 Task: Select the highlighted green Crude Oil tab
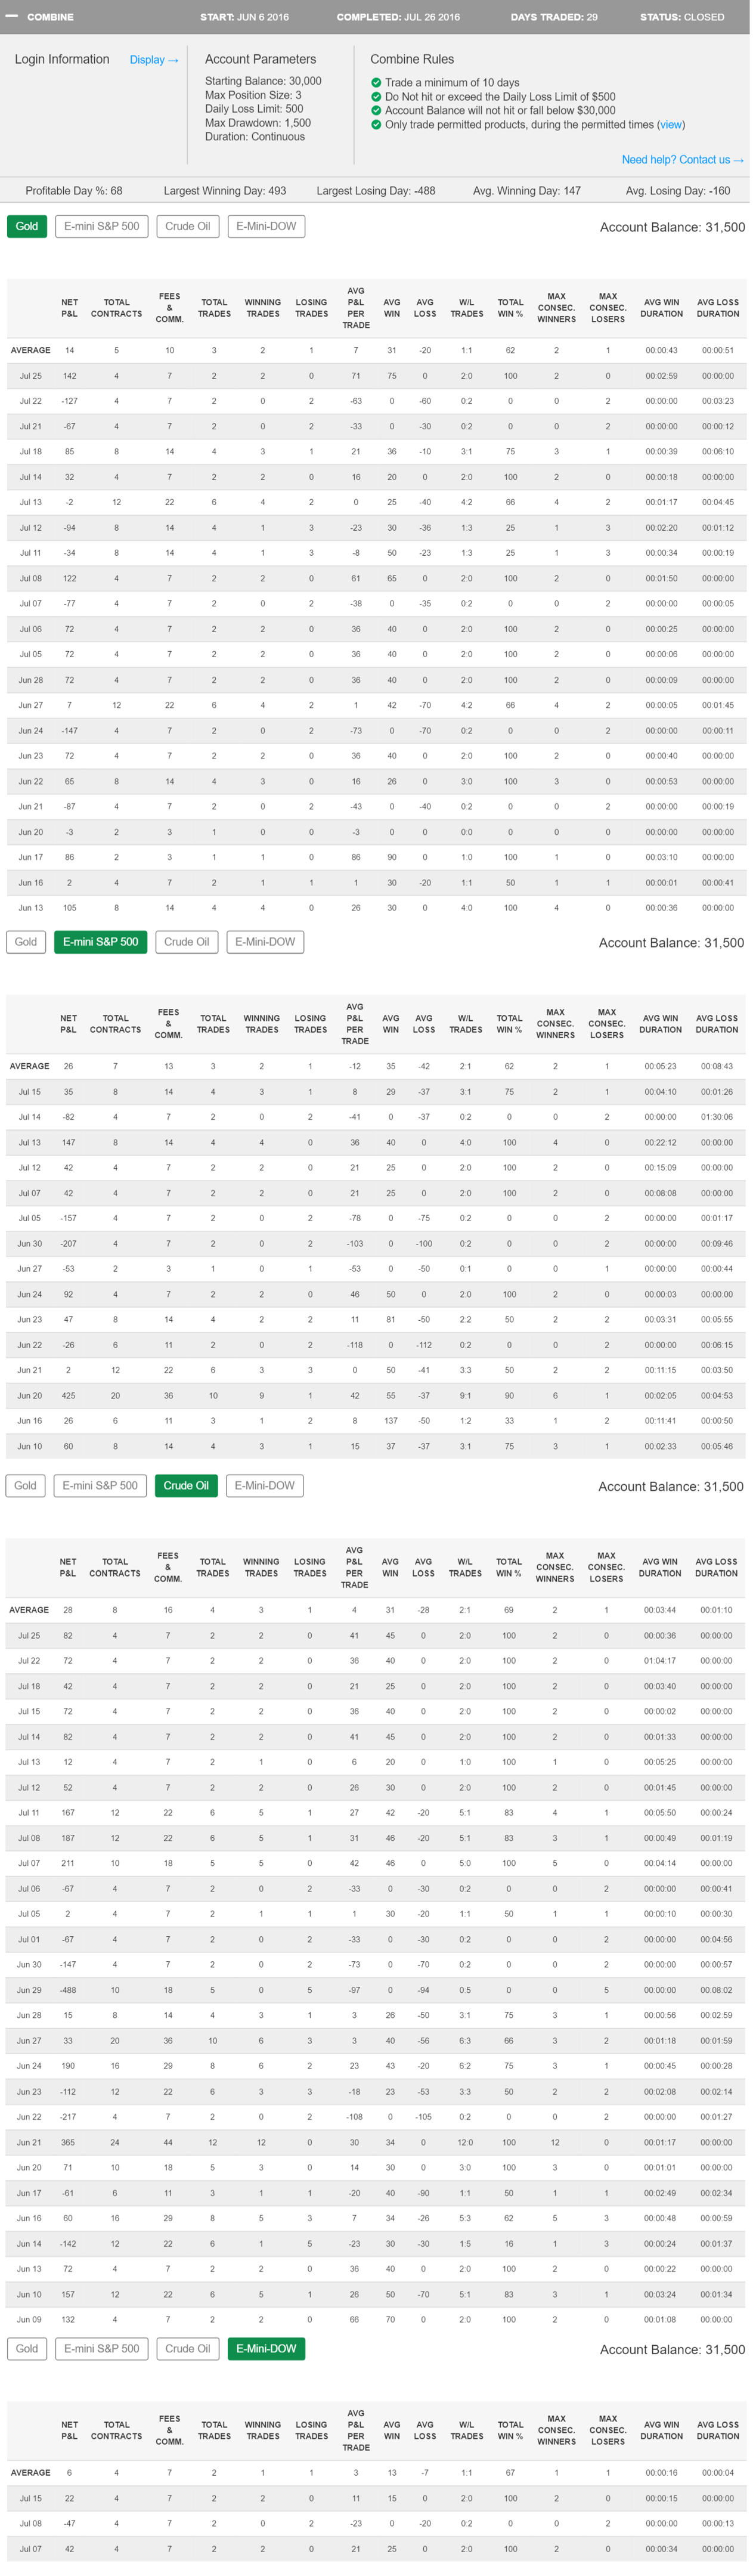(x=186, y=1486)
